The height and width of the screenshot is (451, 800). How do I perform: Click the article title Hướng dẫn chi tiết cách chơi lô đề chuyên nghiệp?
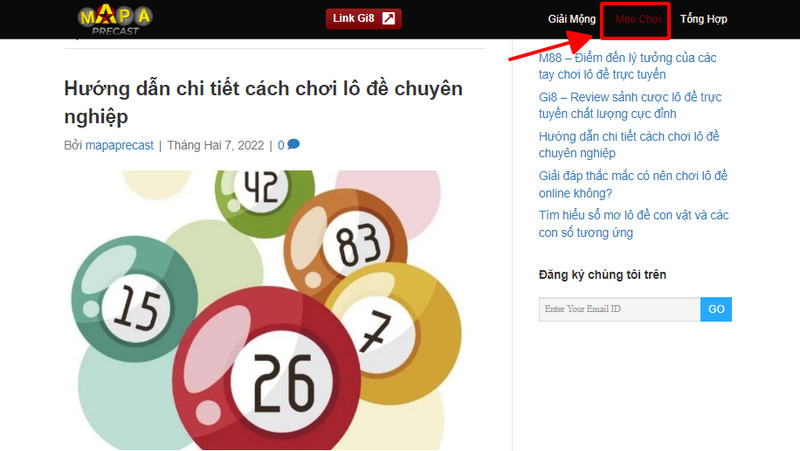coord(263,102)
